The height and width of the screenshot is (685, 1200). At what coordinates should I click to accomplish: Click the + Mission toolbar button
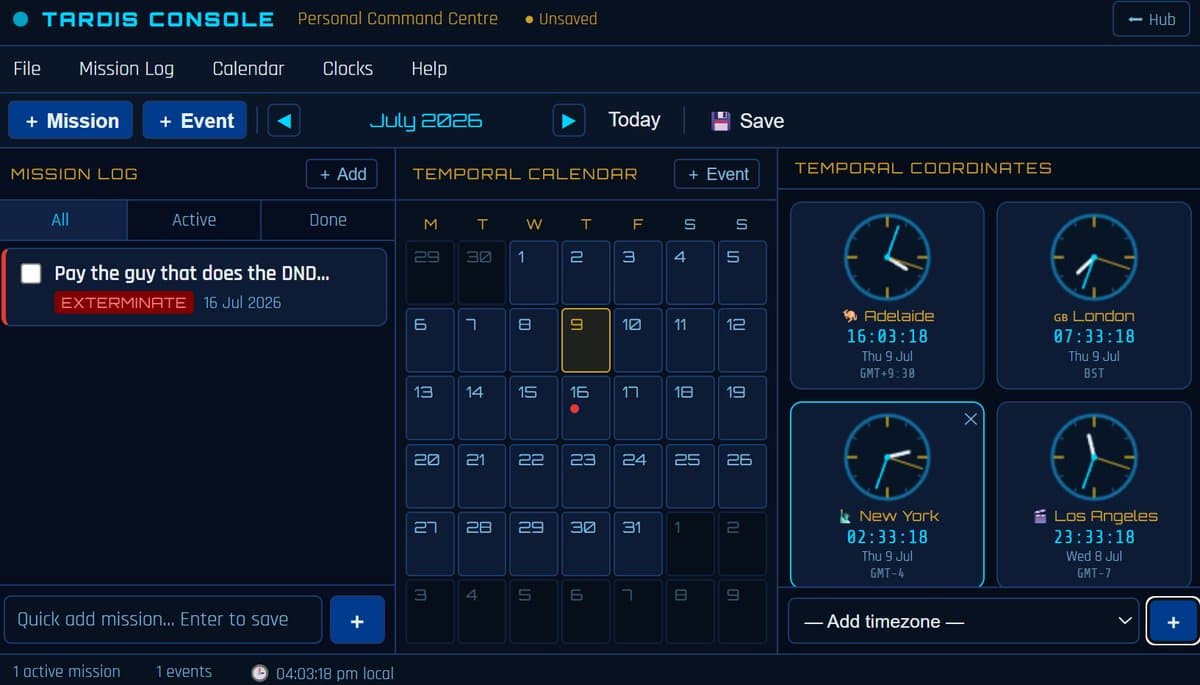pos(71,121)
